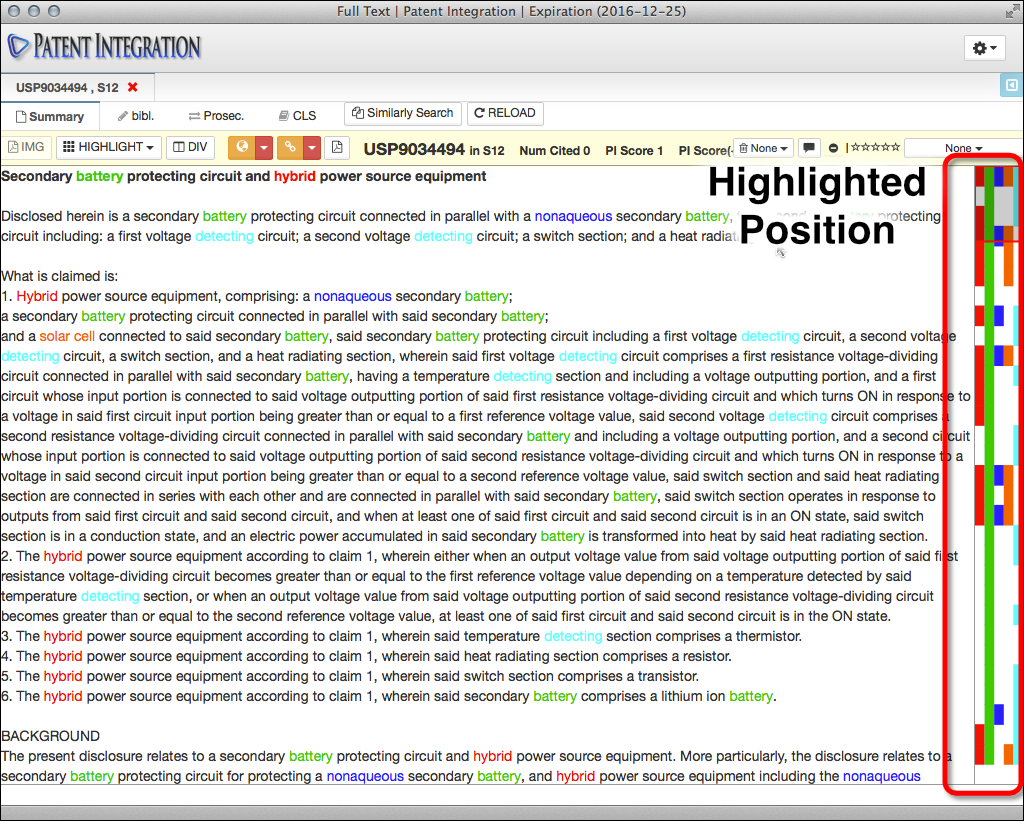
Task: Expand the red arrow beside the globe
Action: click(264, 147)
